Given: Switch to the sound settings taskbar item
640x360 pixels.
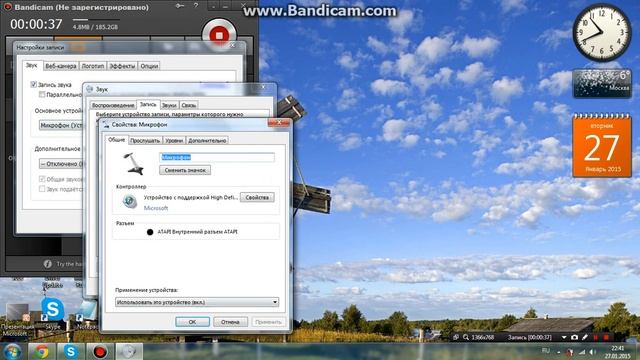Looking at the screenshot, I should point(129,351).
